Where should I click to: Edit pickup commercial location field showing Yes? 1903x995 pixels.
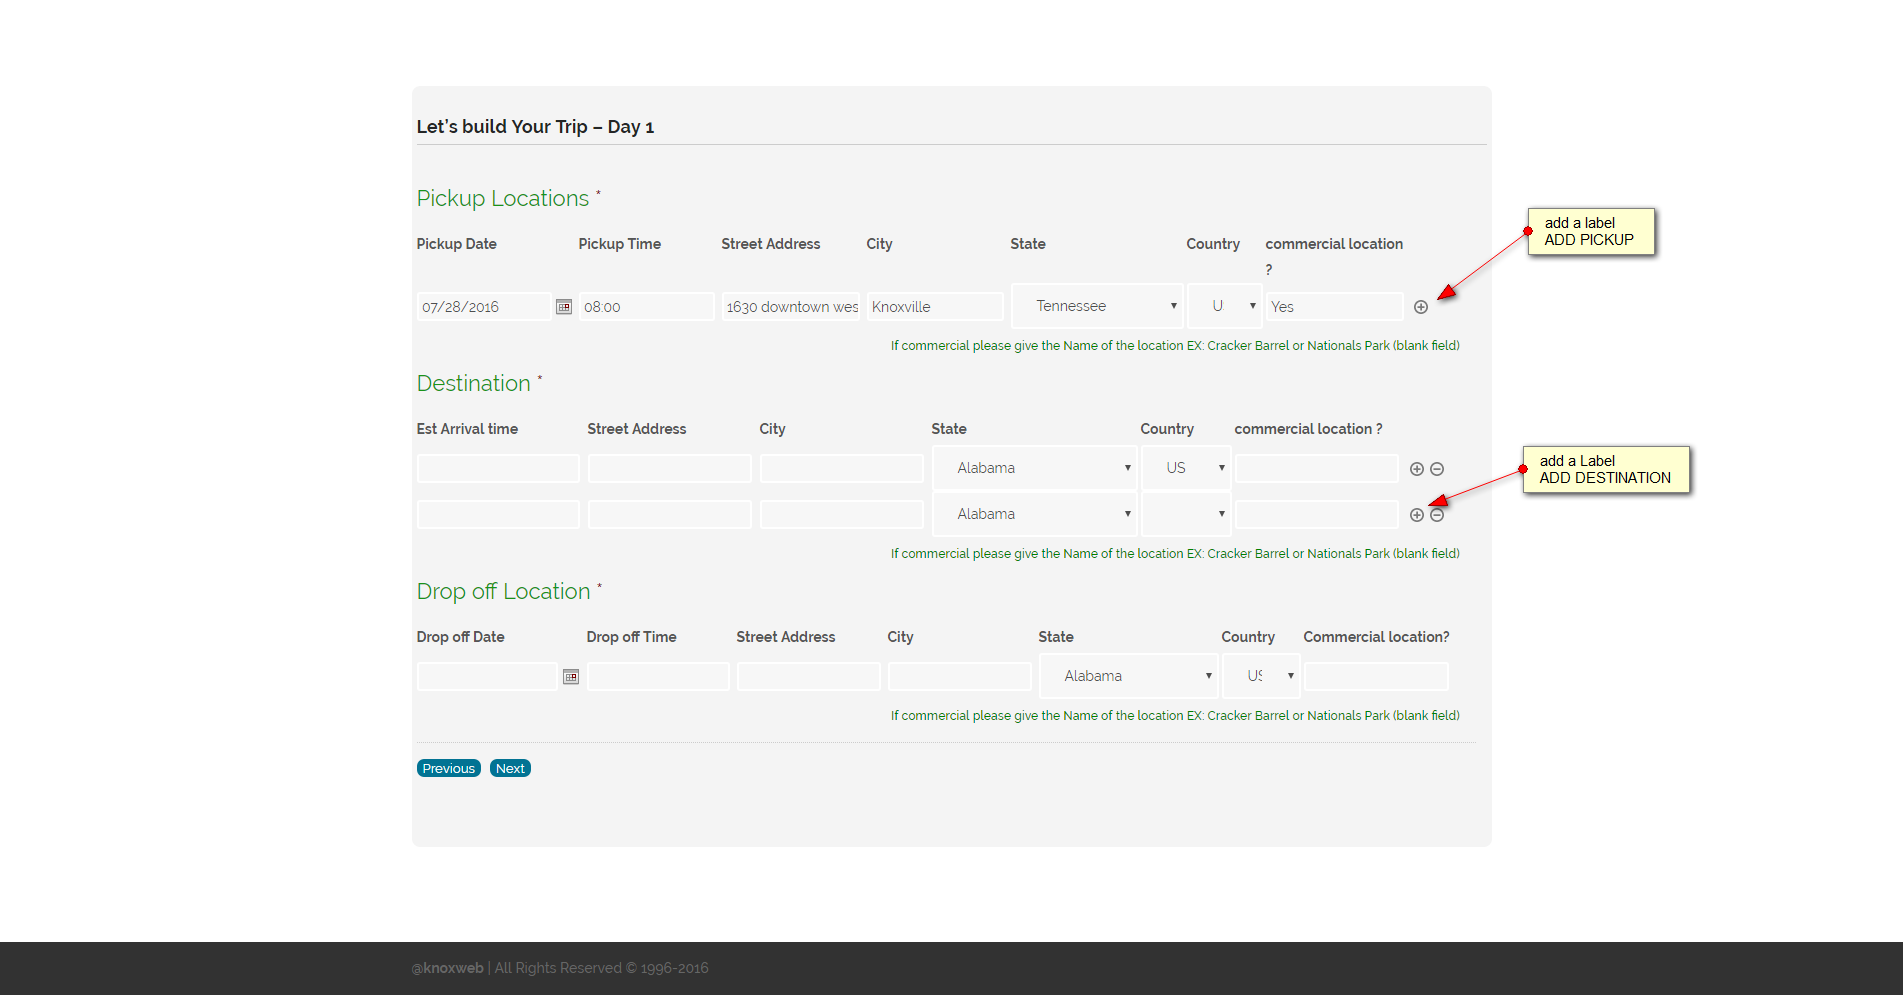(x=1335, y=307)
